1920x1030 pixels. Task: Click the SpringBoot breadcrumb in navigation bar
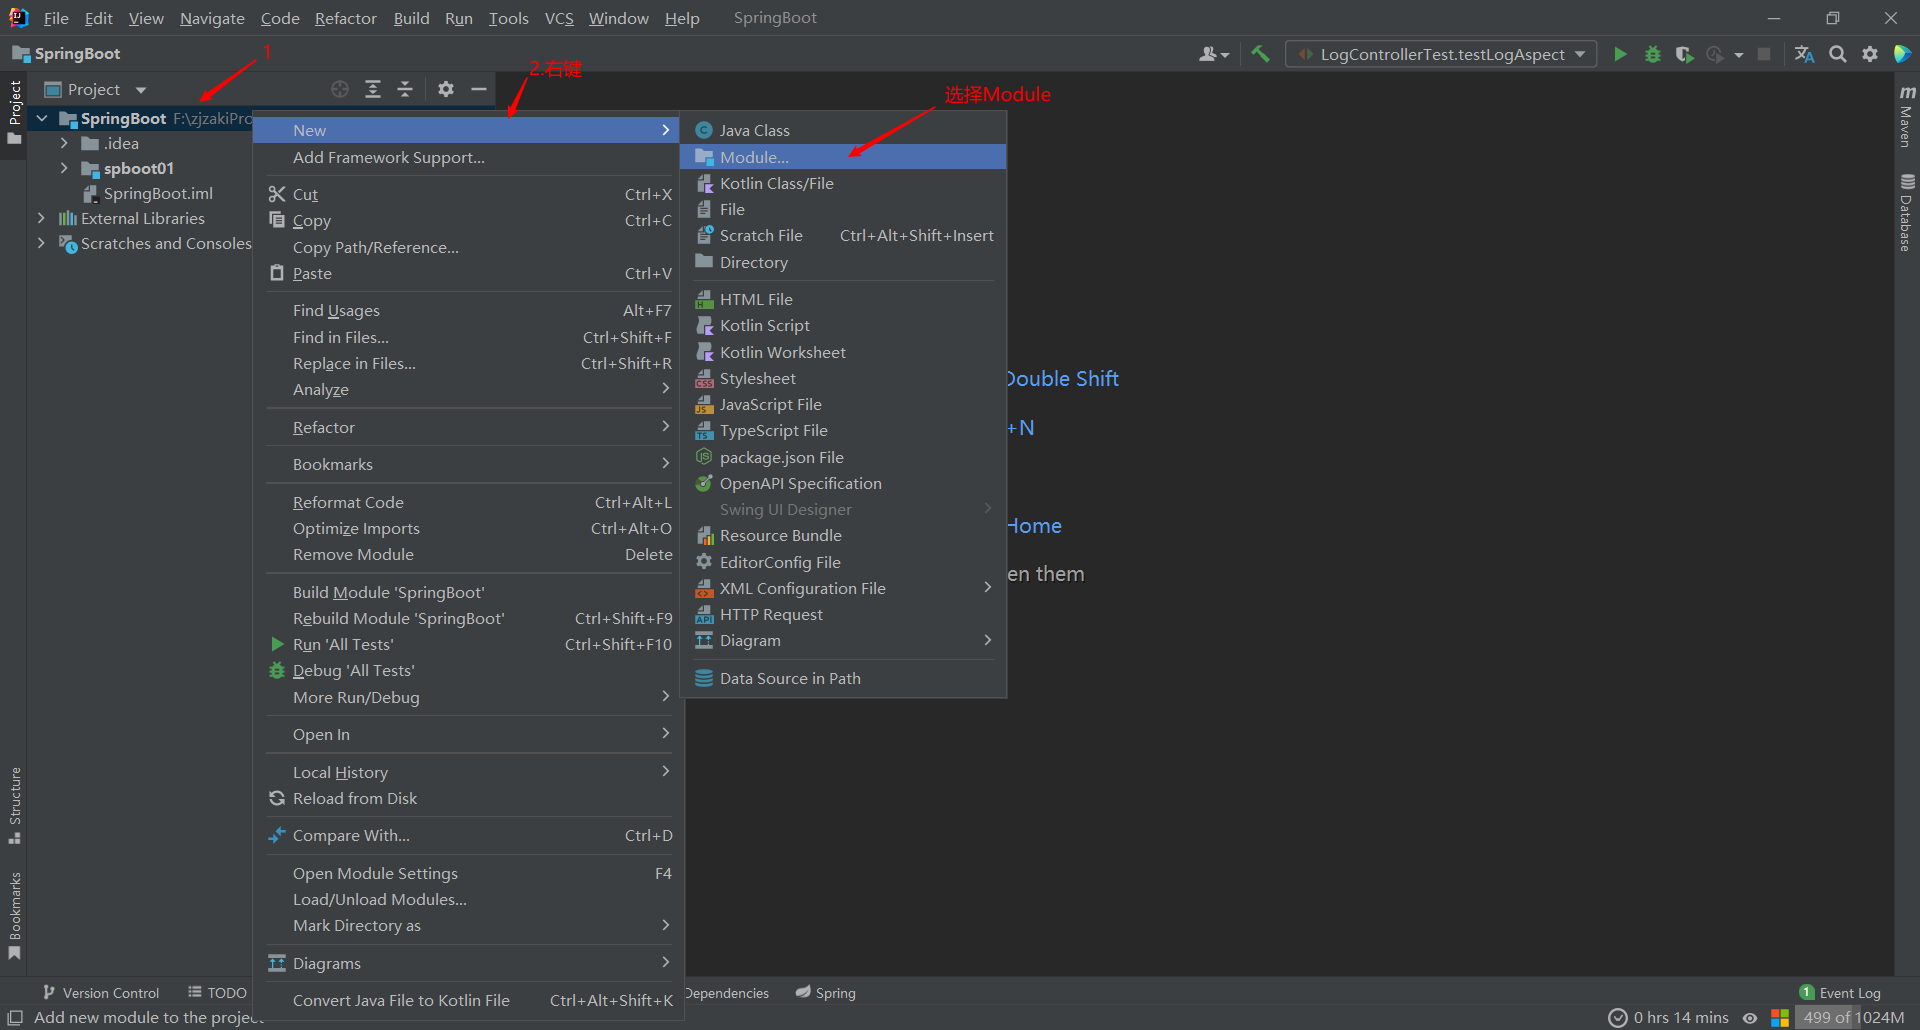click(66, 54)
